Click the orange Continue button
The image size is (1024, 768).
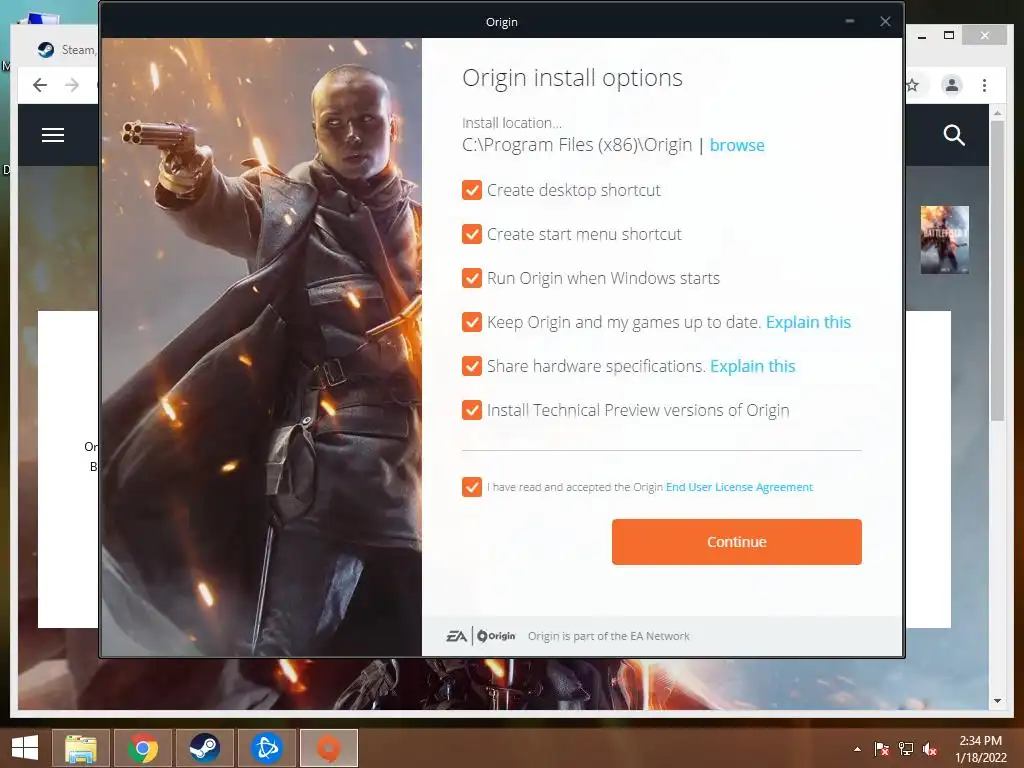coord(737,541)
